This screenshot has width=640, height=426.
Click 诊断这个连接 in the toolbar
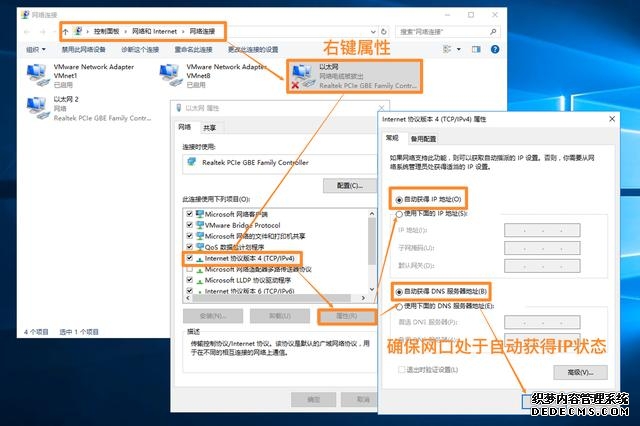pos(140,49)
